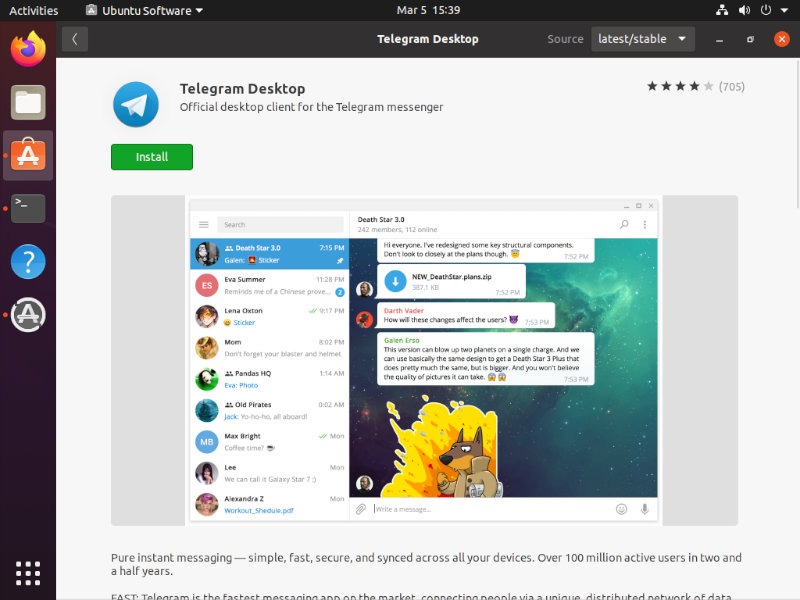Image resolution: width=800 pixels, height=600 pixels.
Task: Open the Files app from the dock
Action: point(26,101)
